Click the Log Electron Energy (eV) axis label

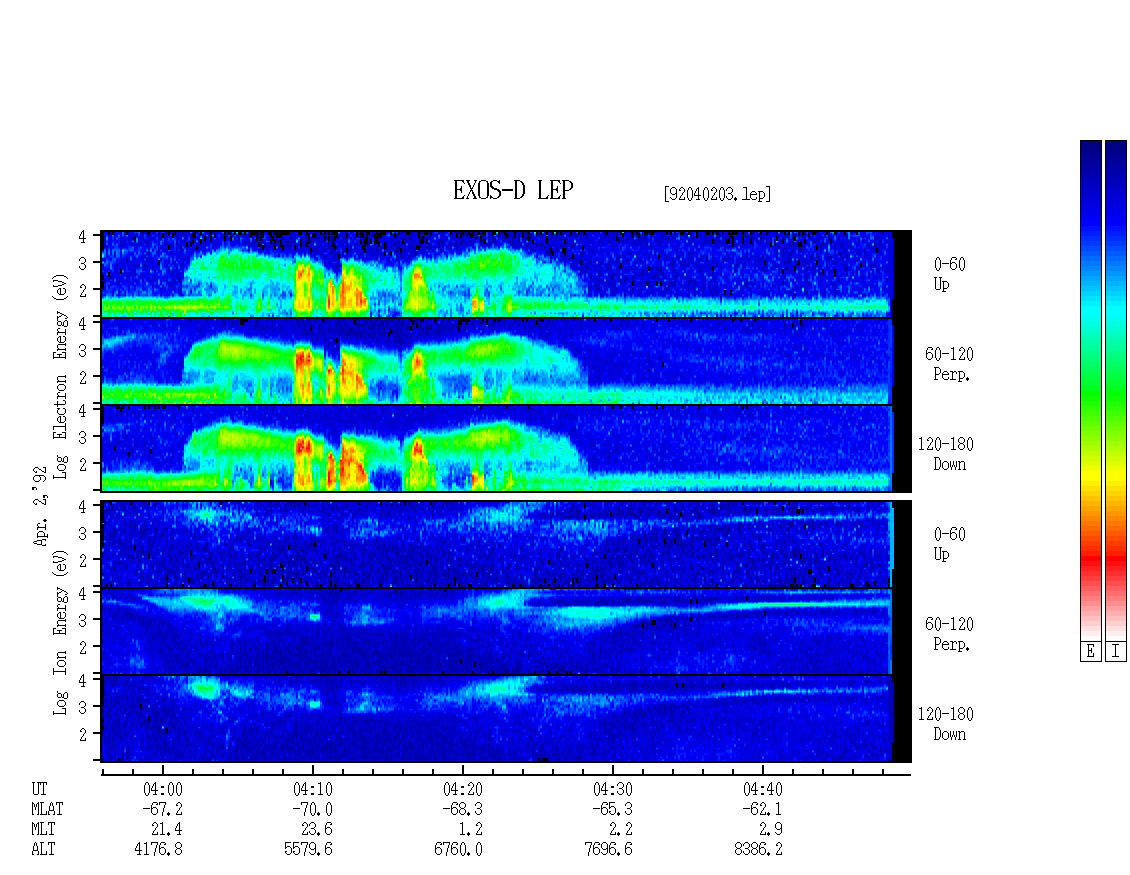coord(61,375)
